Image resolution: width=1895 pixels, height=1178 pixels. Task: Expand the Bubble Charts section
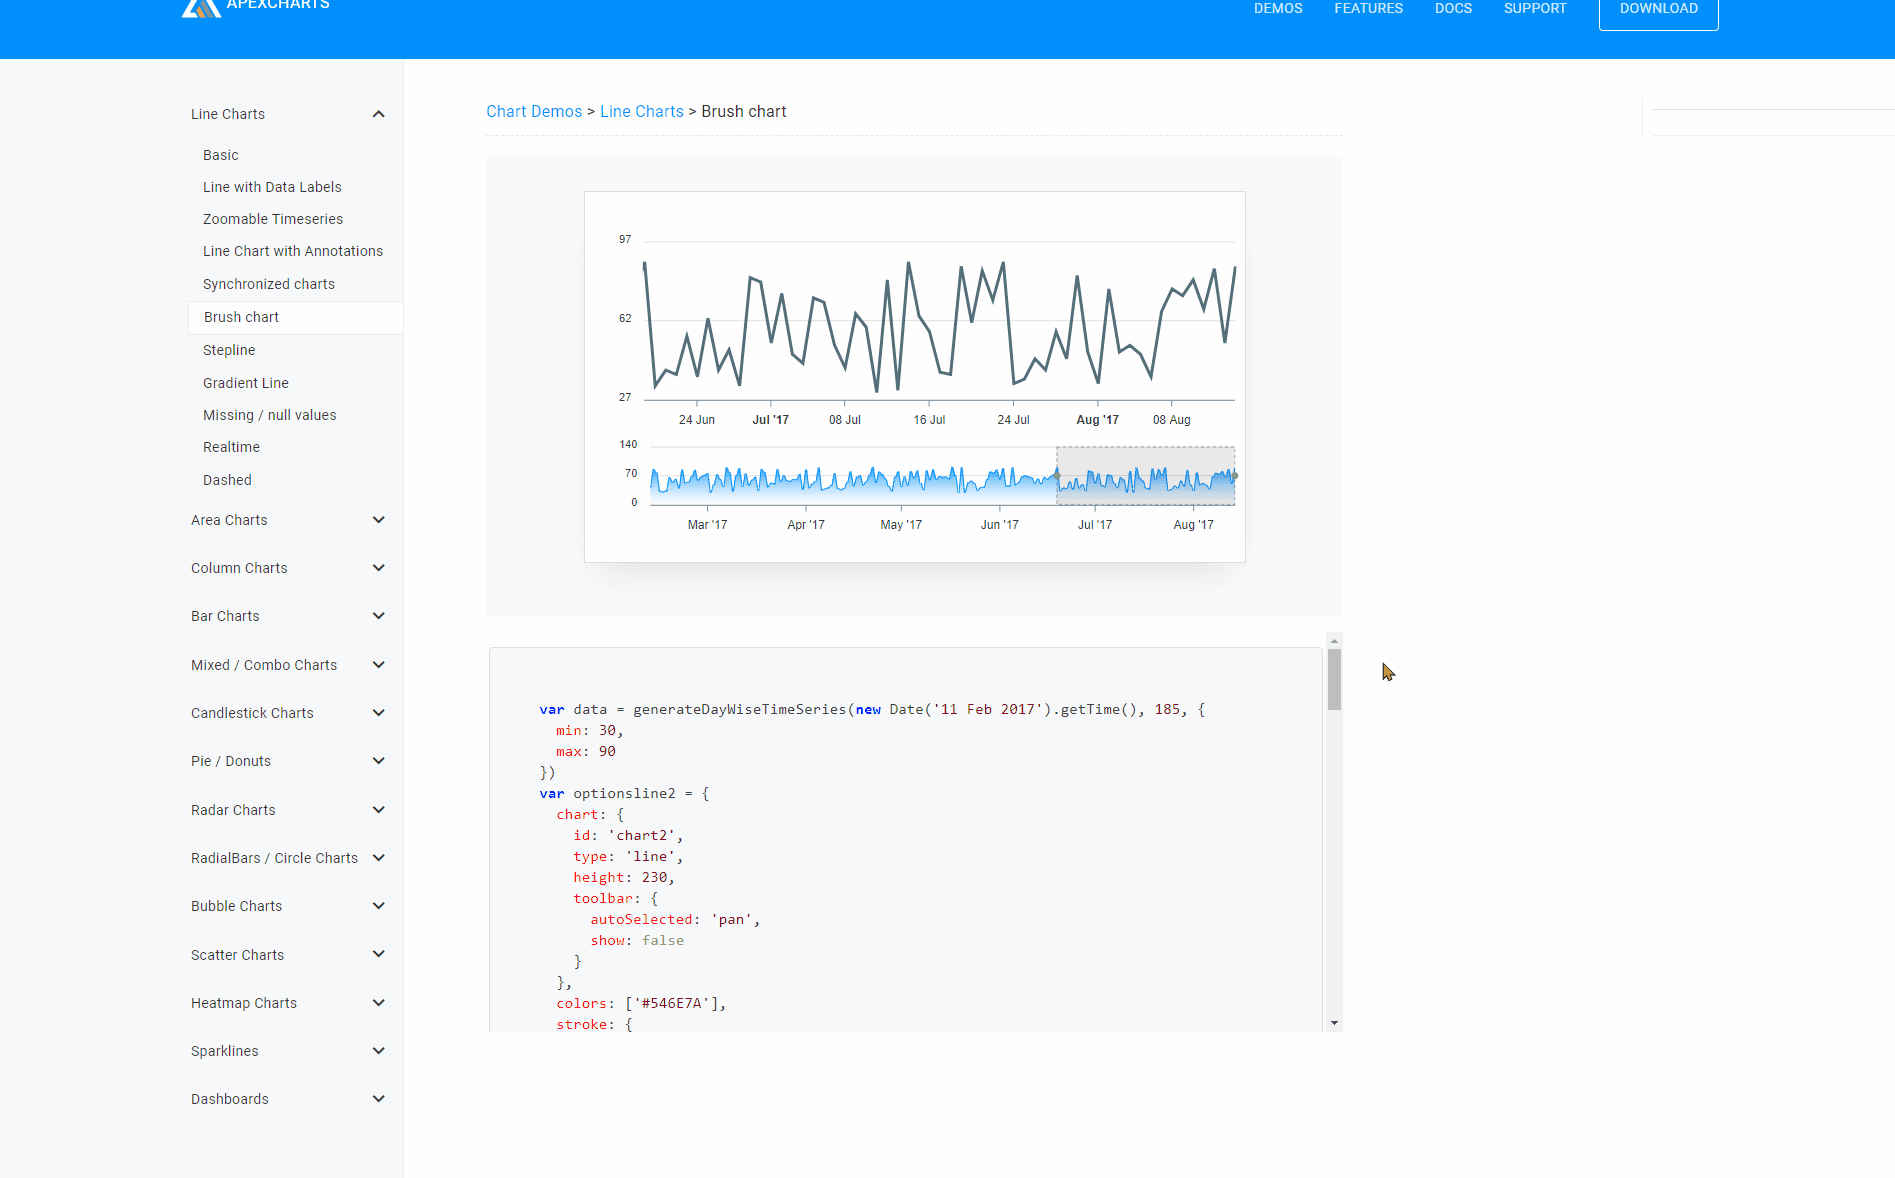379,906
